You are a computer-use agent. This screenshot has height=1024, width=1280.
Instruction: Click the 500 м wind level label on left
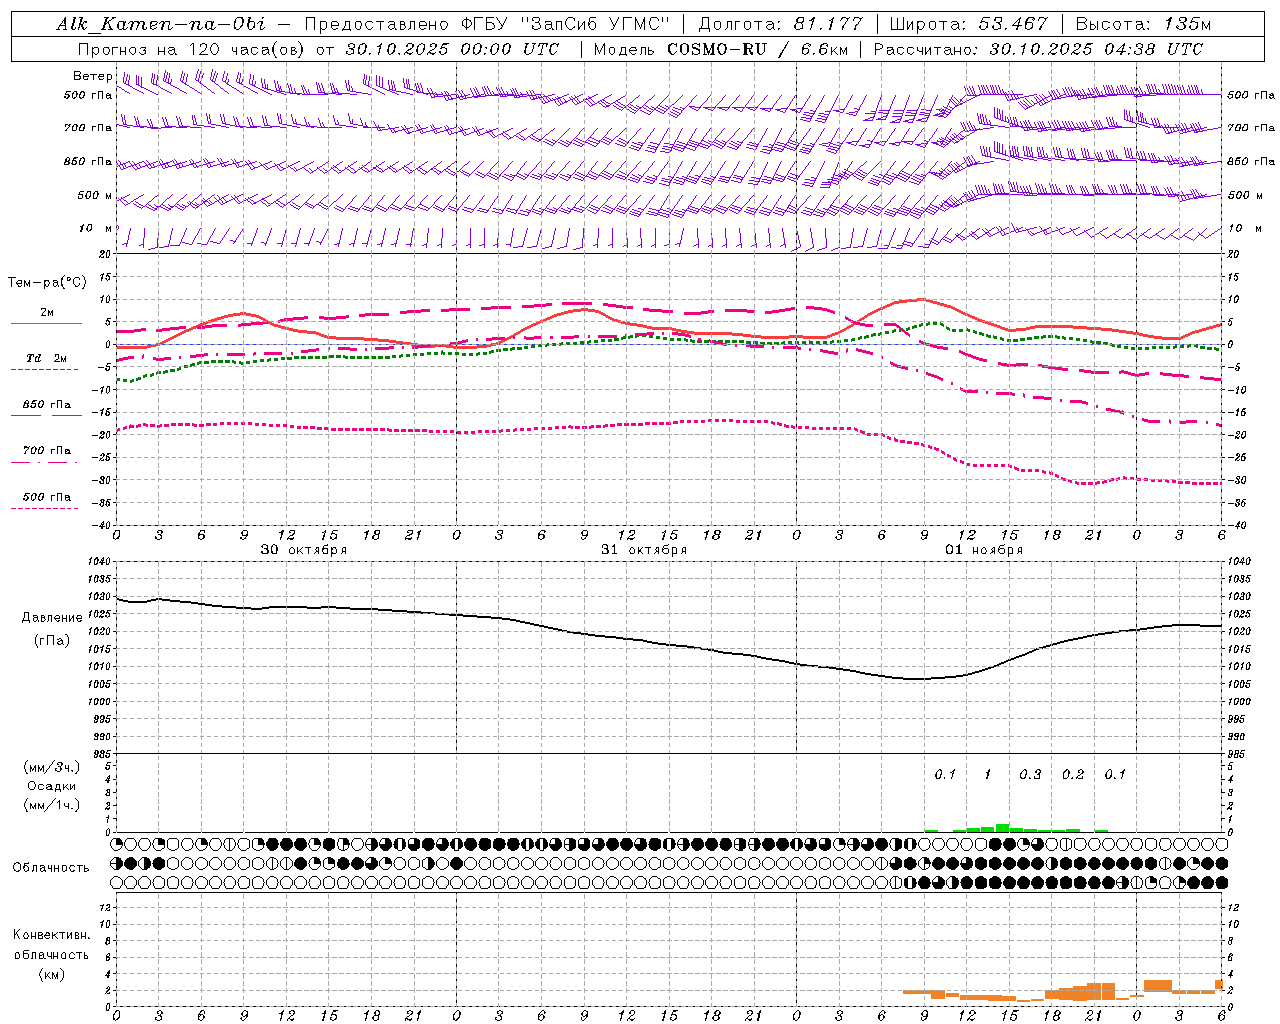pos(95,195)
